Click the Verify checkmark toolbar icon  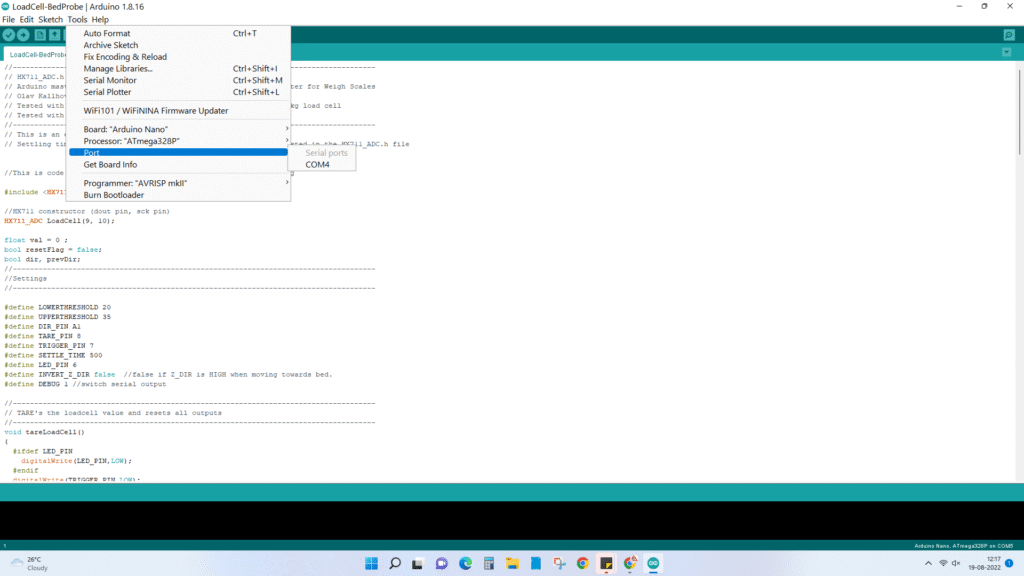(9, 35)
